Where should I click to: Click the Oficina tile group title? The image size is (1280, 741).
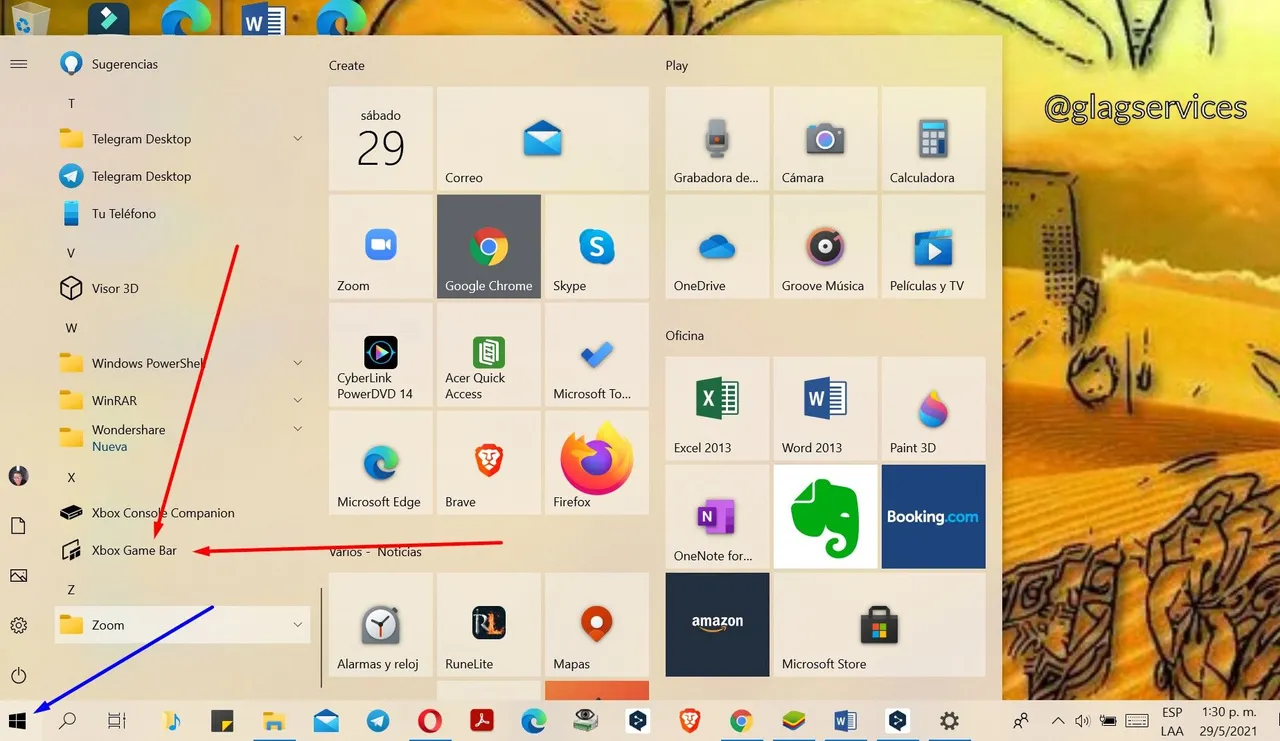point(685,335)
